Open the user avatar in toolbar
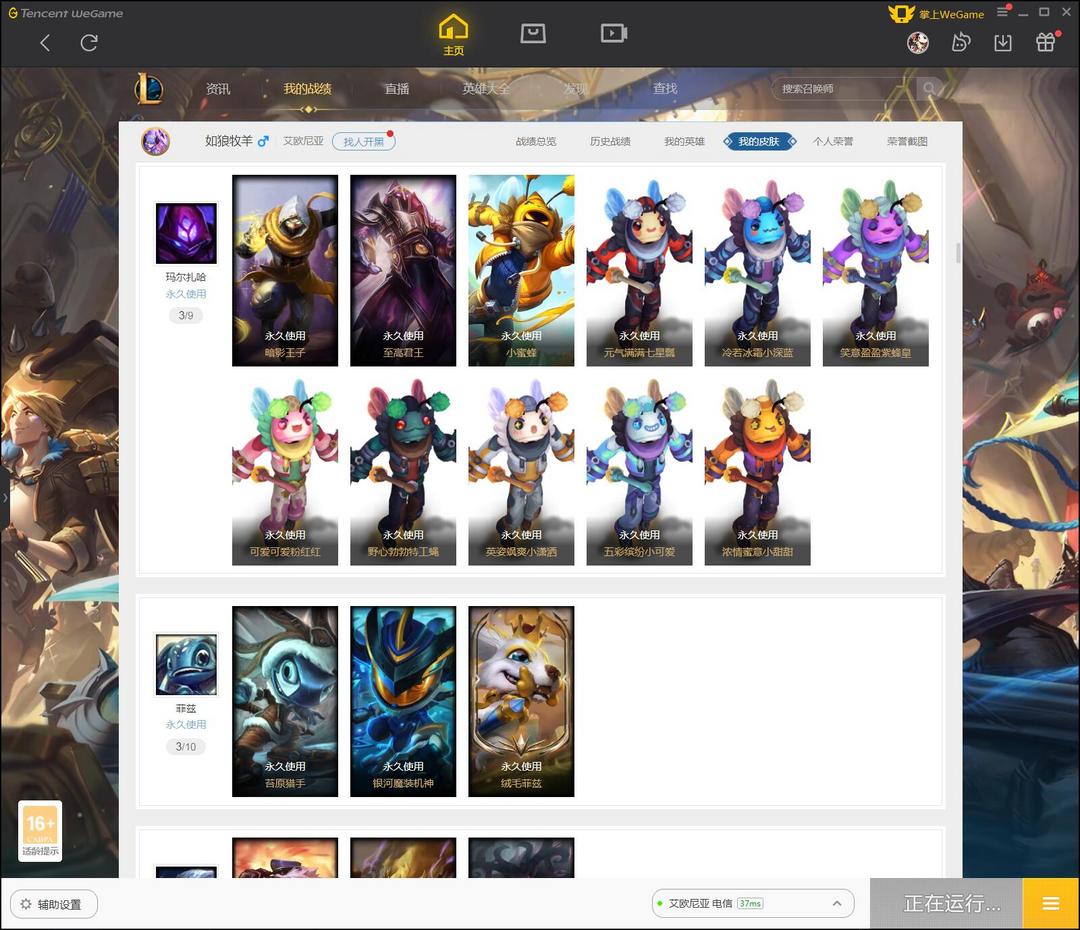 pyautogui.click(x=917, y=43)
